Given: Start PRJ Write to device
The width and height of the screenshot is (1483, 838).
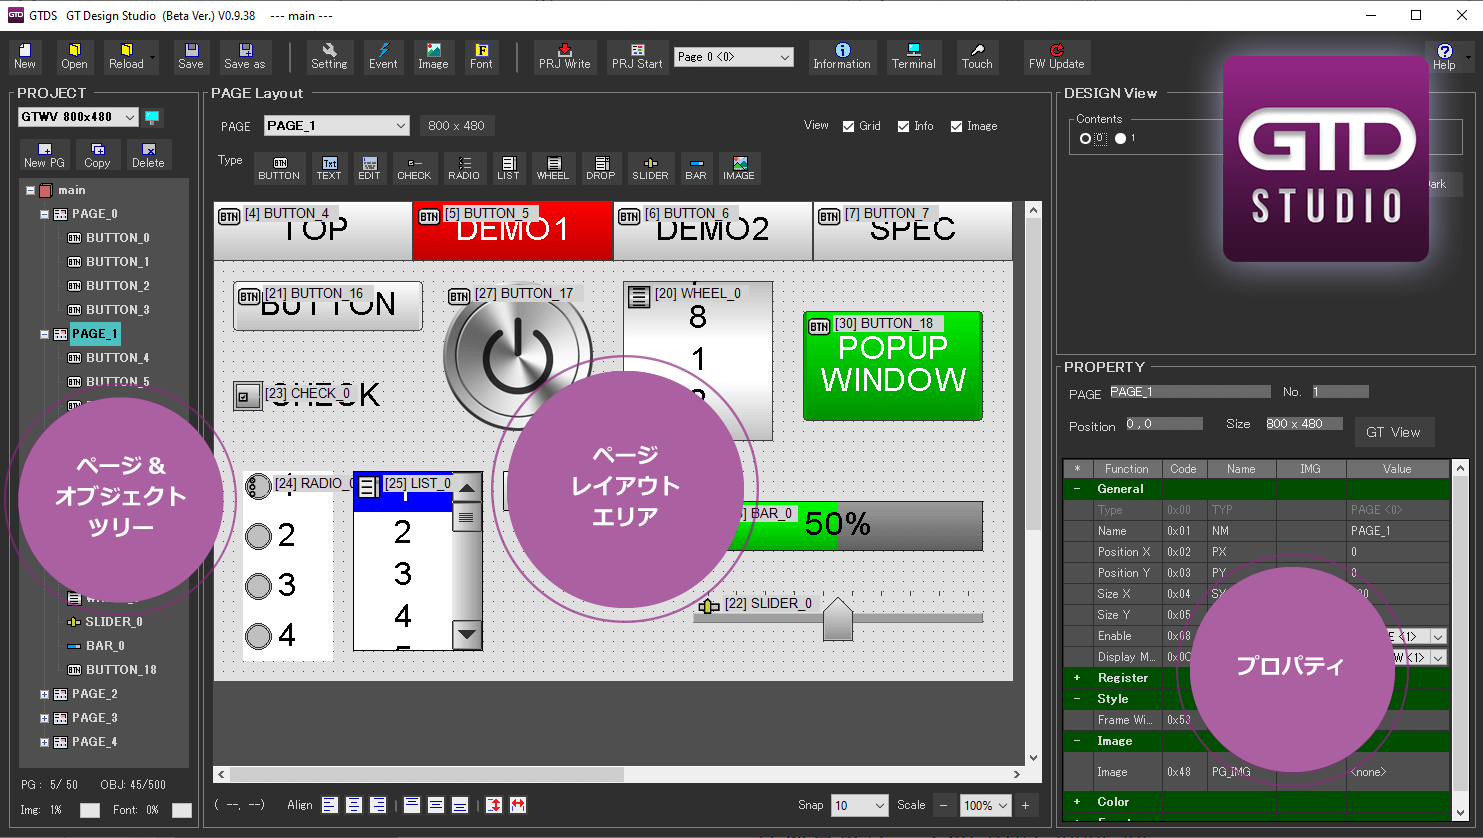Looking at the screenshot, I should pyautogui.click(x=565, y=57).
